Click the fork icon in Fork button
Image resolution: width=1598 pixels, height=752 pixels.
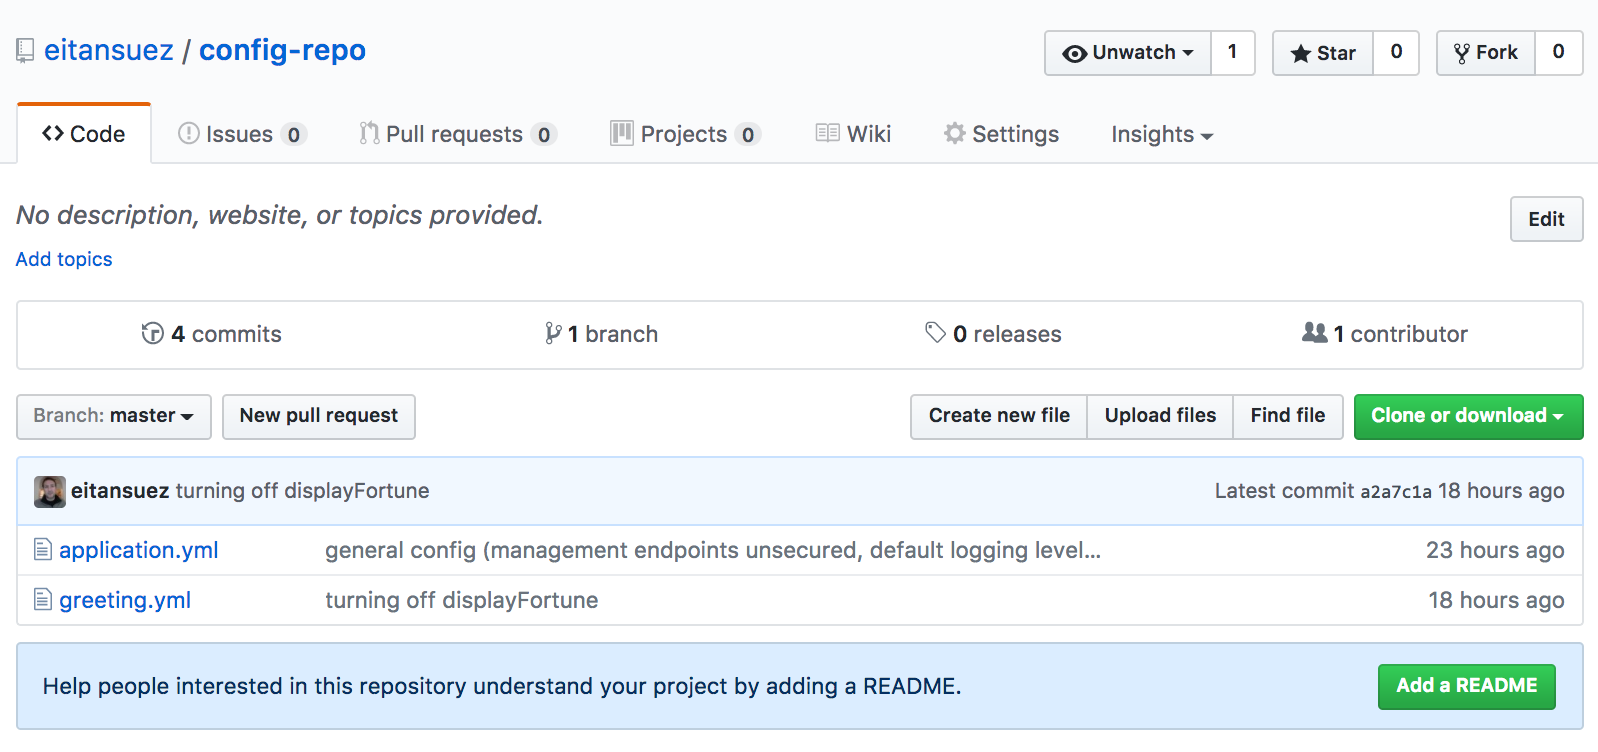tap(1461, 54)
